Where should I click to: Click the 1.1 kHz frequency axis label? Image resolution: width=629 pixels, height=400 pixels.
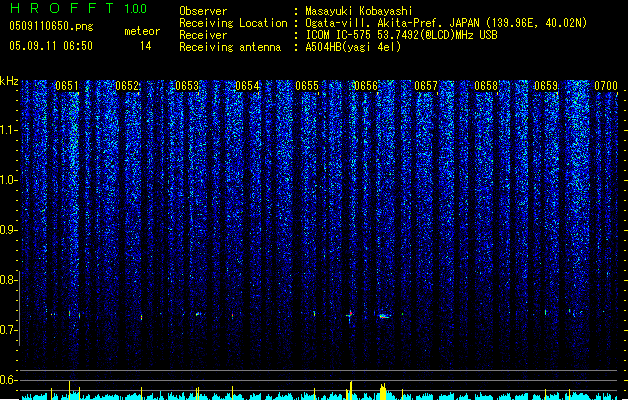(x=8, y=130)
